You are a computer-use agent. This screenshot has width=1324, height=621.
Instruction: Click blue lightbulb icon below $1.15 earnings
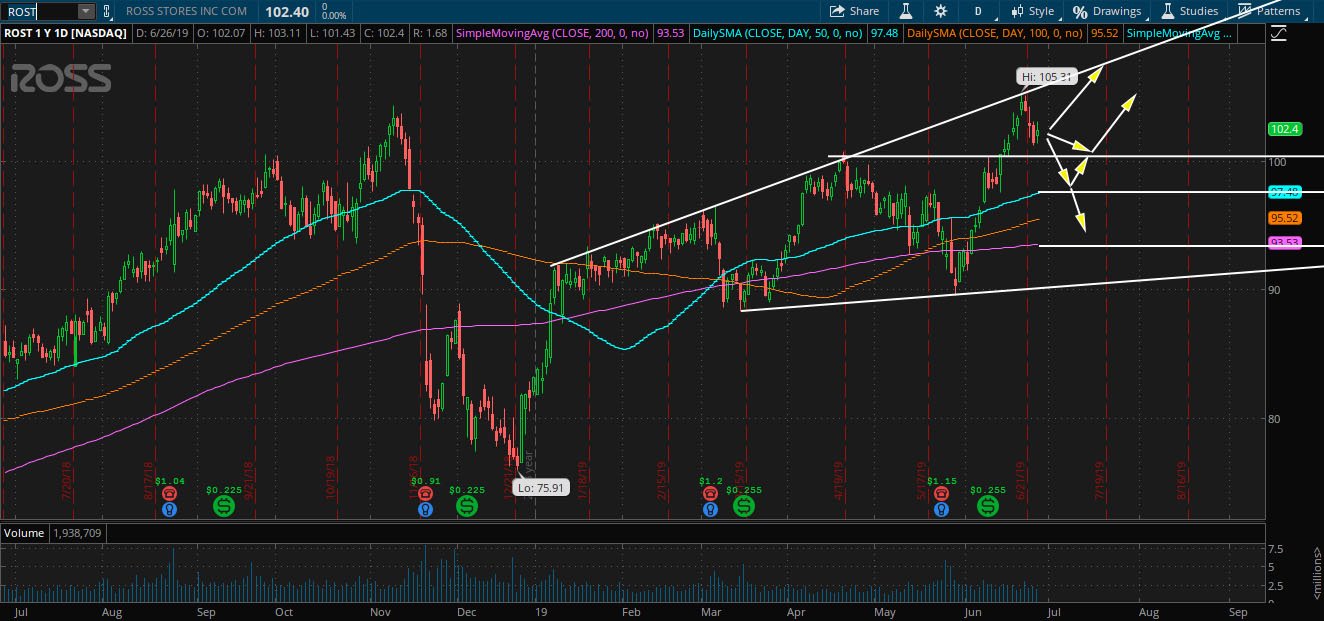940,509
